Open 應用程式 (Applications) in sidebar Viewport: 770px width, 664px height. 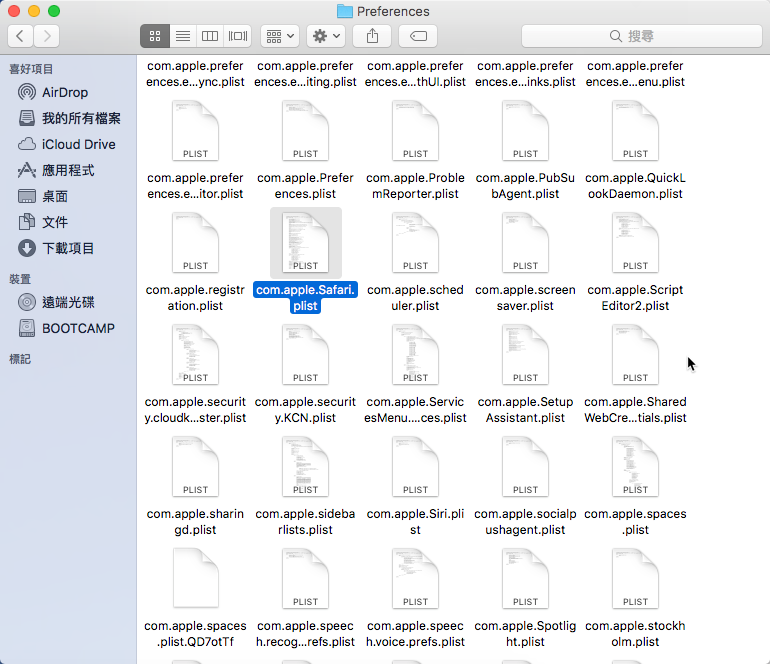(68, 170)
